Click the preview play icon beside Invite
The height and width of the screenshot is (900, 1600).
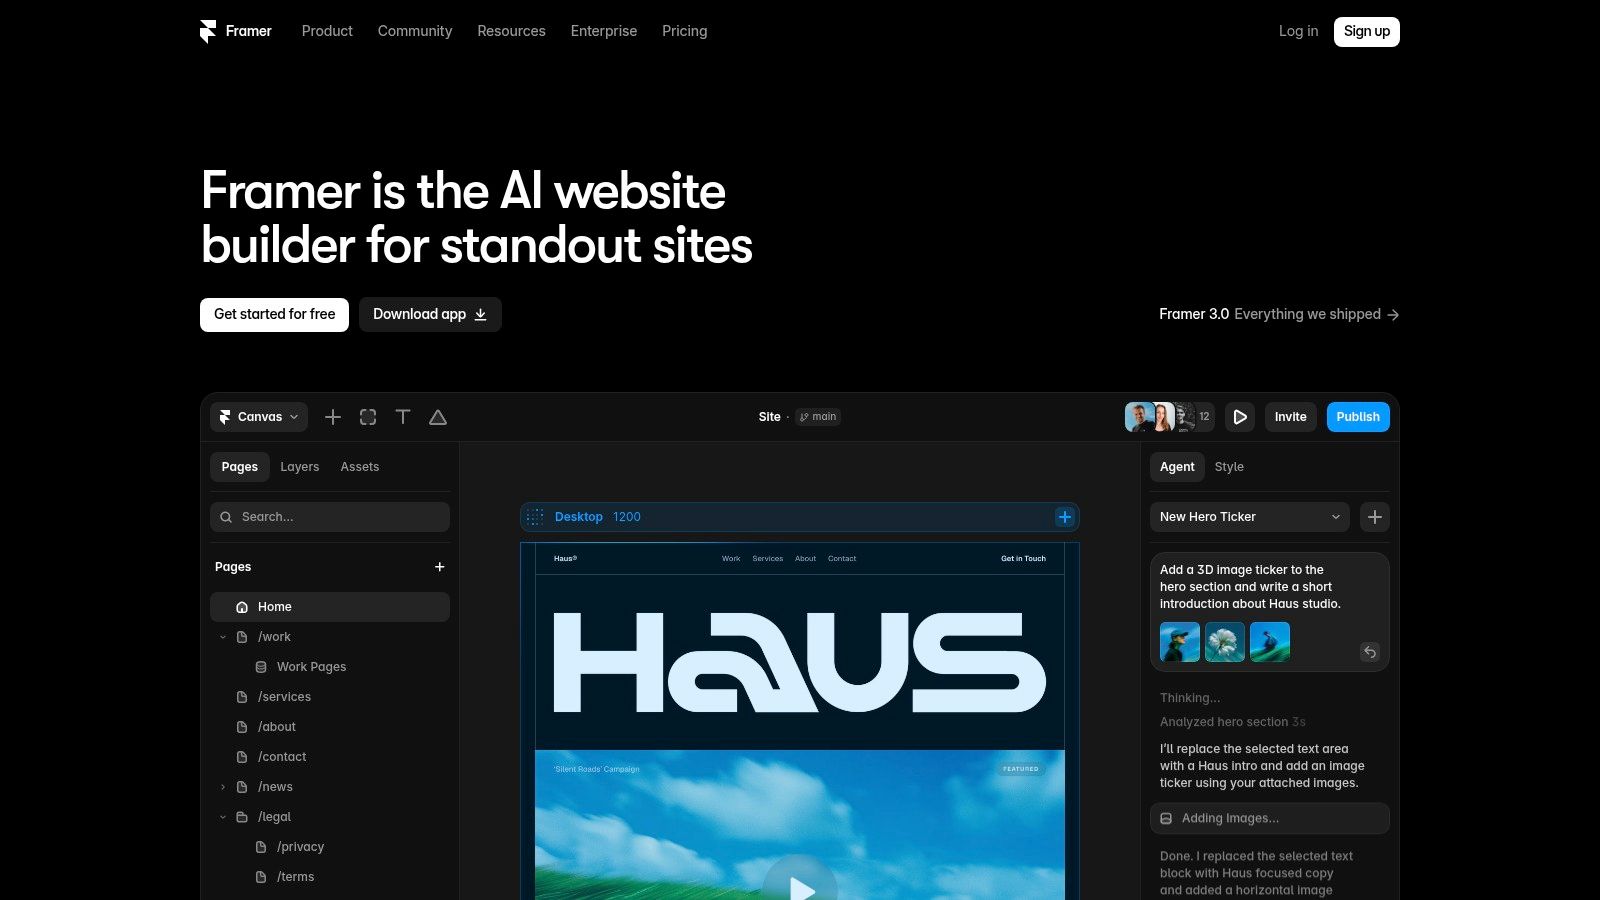[x=1240, y=417]
